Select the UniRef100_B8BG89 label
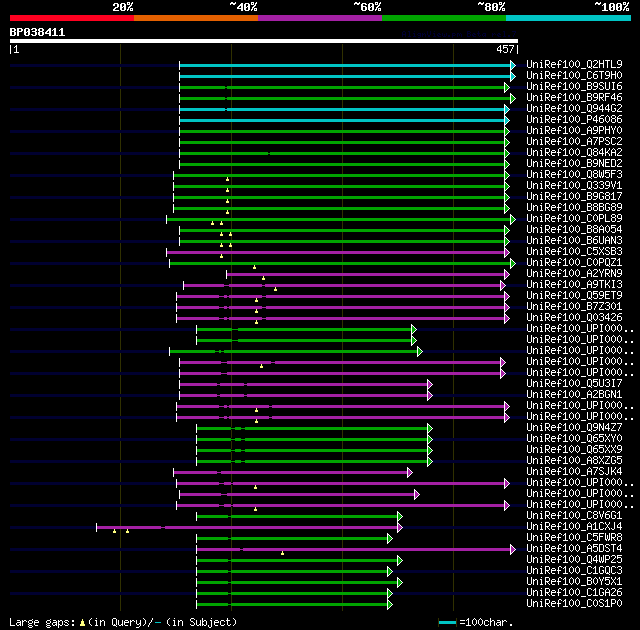Screen dimensions: 640x630 point(574,208)
